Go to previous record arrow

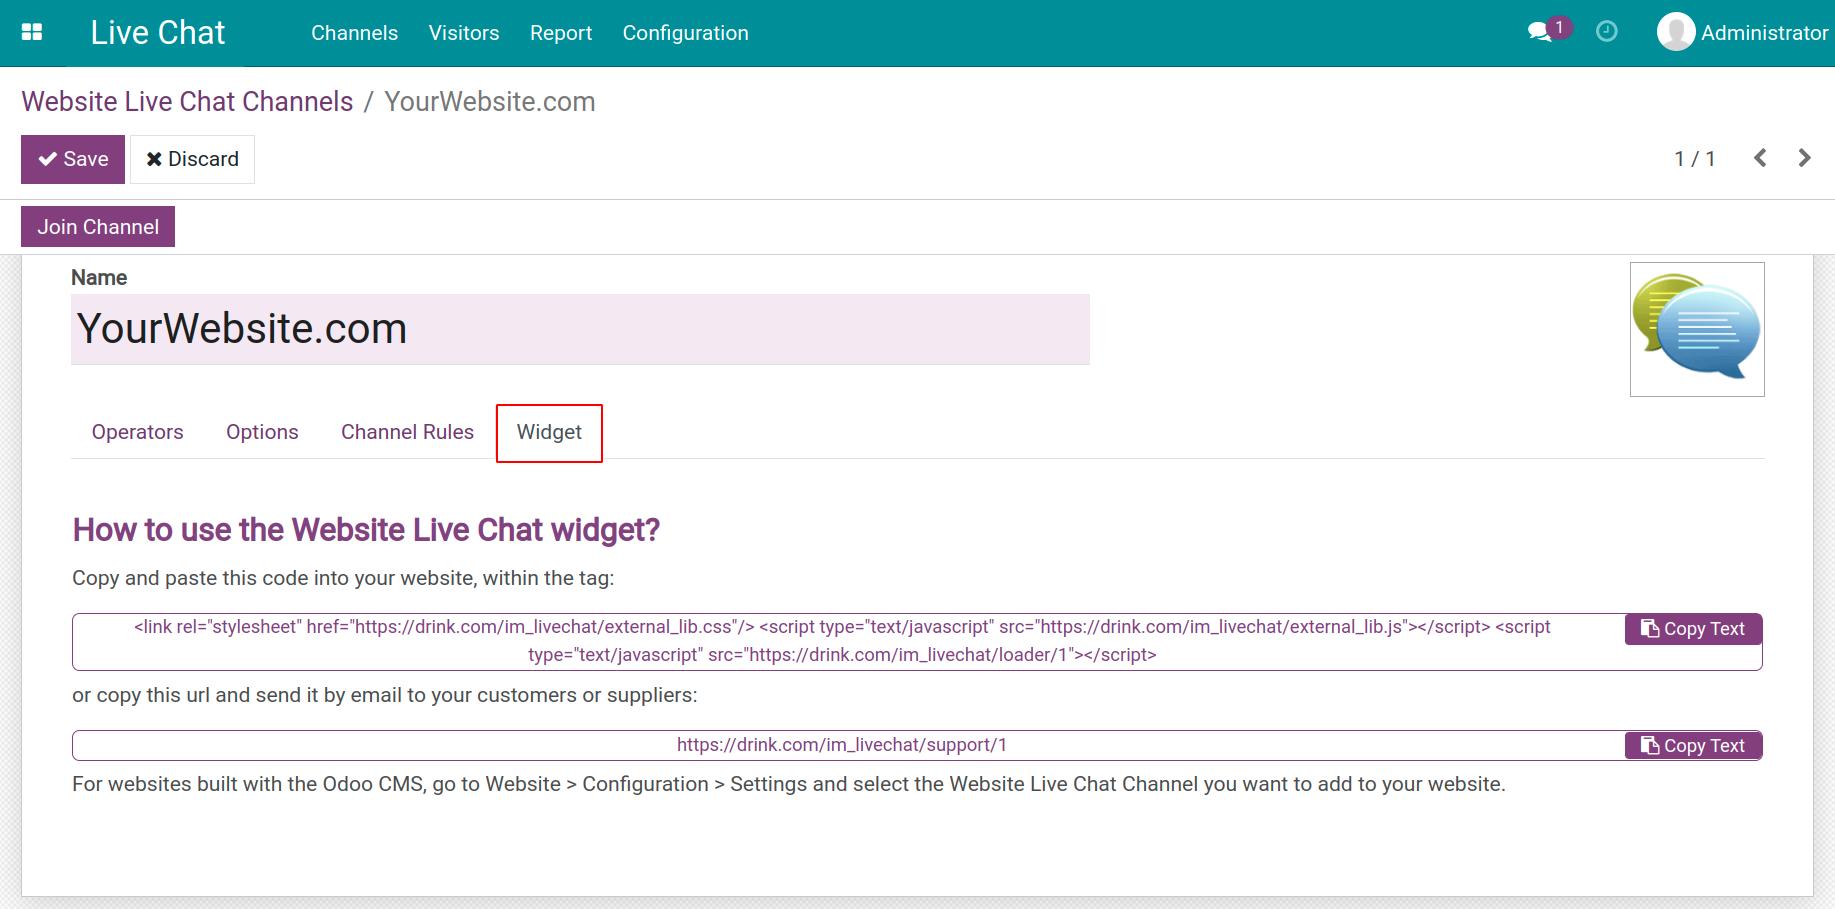click(1760, 158)
